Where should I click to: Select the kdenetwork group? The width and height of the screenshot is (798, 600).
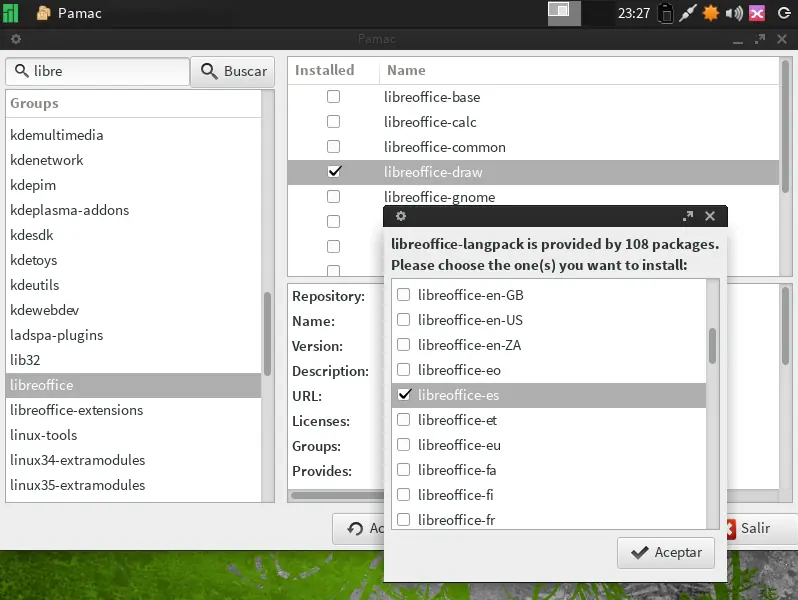(133, 160)
